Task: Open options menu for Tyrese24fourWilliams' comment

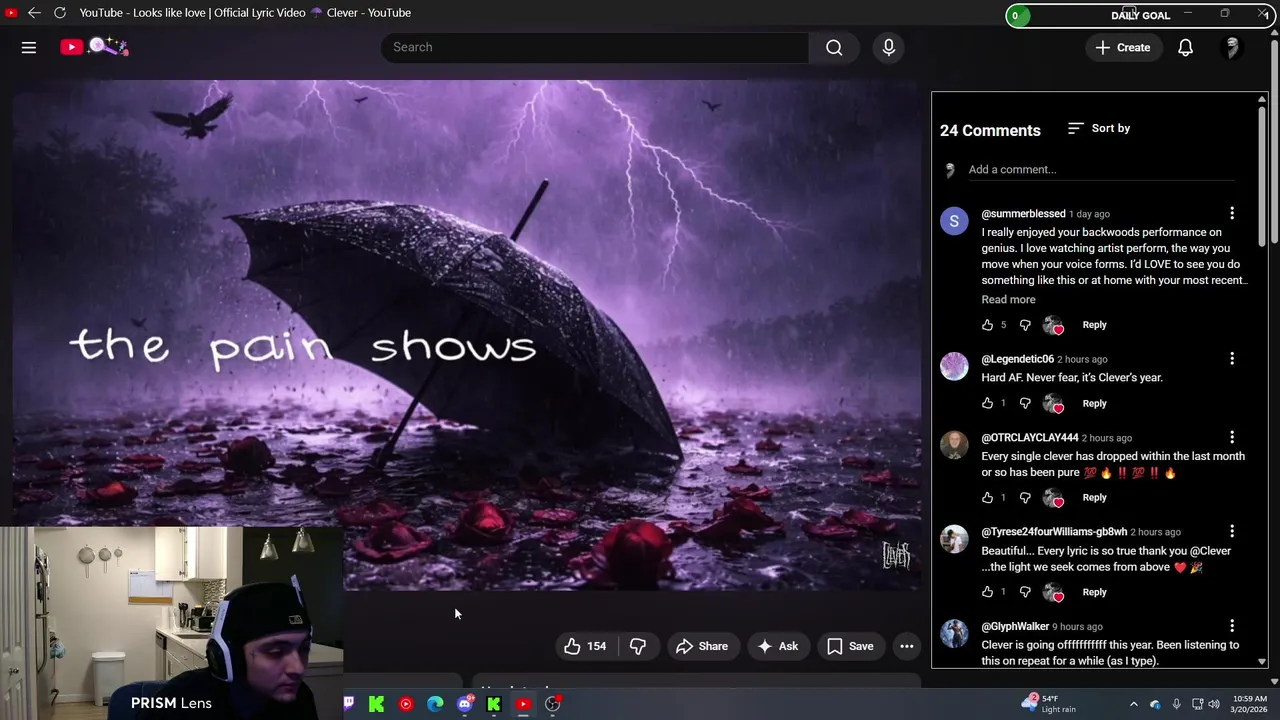Action: pyautogui.click(x=1232, y=532)
